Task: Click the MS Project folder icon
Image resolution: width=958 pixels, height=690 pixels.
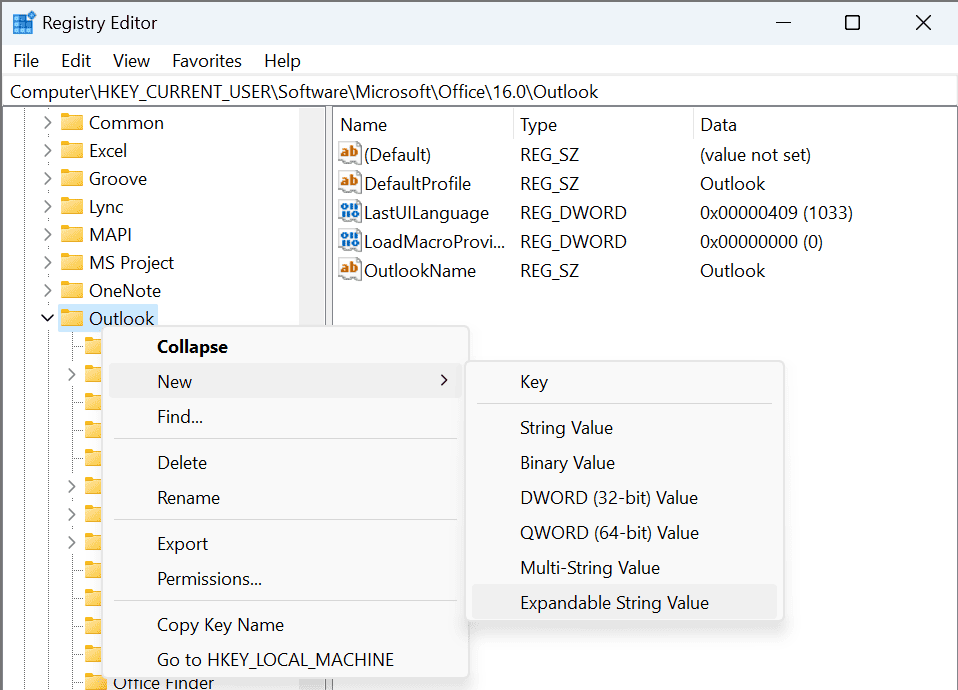Action: (72, 262)
